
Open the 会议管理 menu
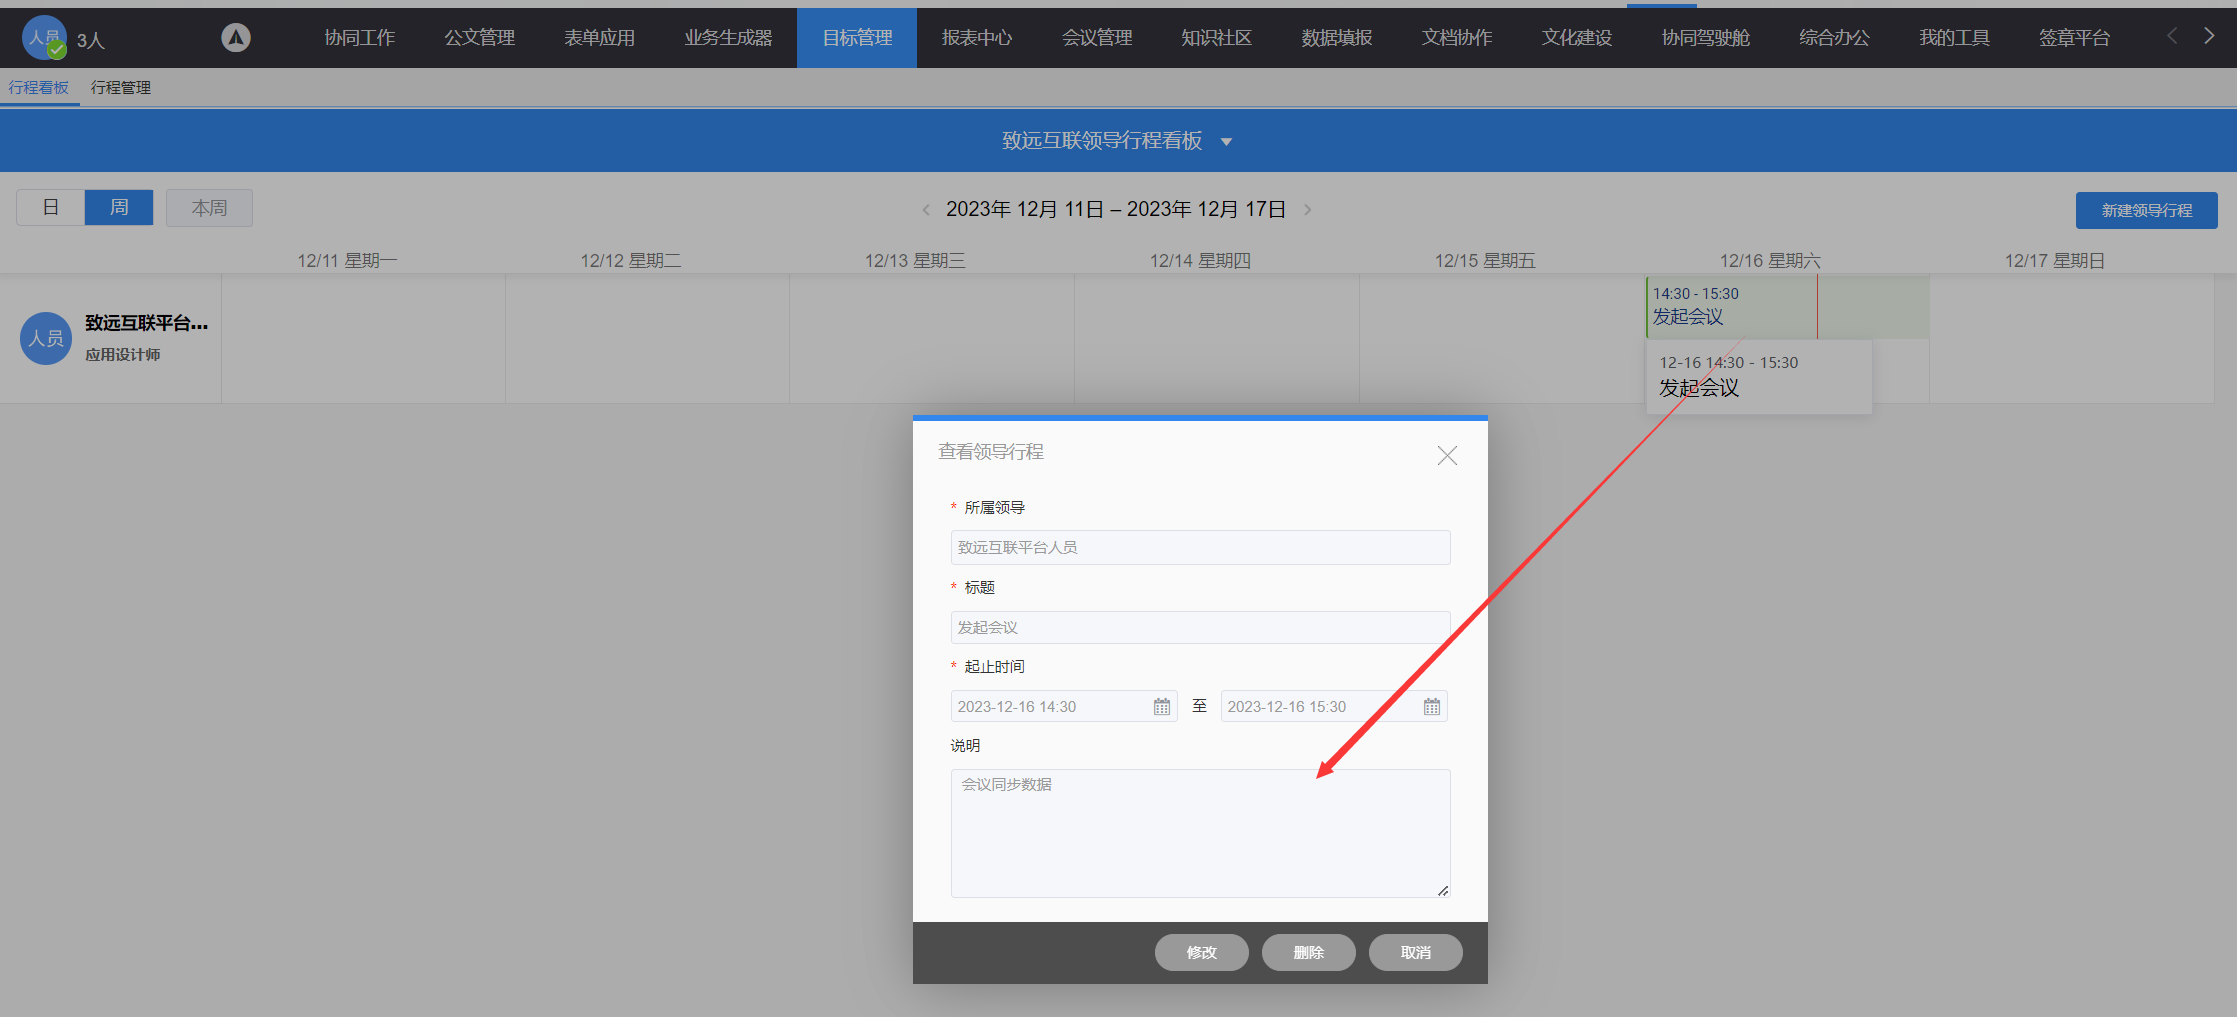pos(1097,38)
